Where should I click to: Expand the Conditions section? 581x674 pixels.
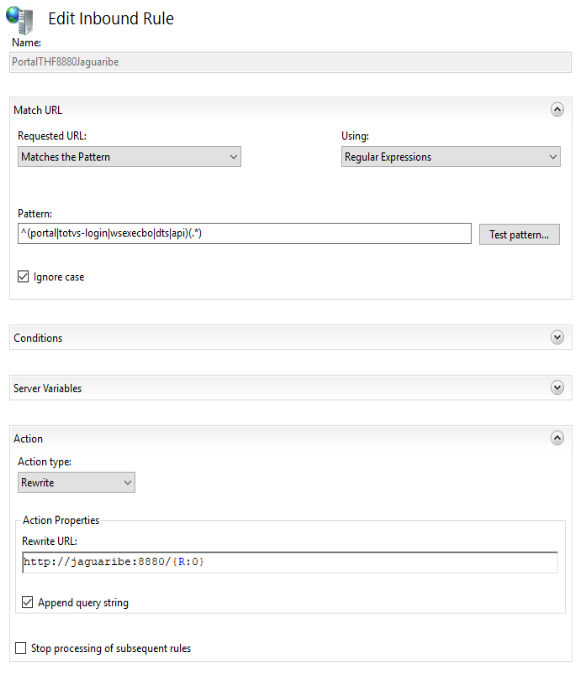tap(557, 337)
